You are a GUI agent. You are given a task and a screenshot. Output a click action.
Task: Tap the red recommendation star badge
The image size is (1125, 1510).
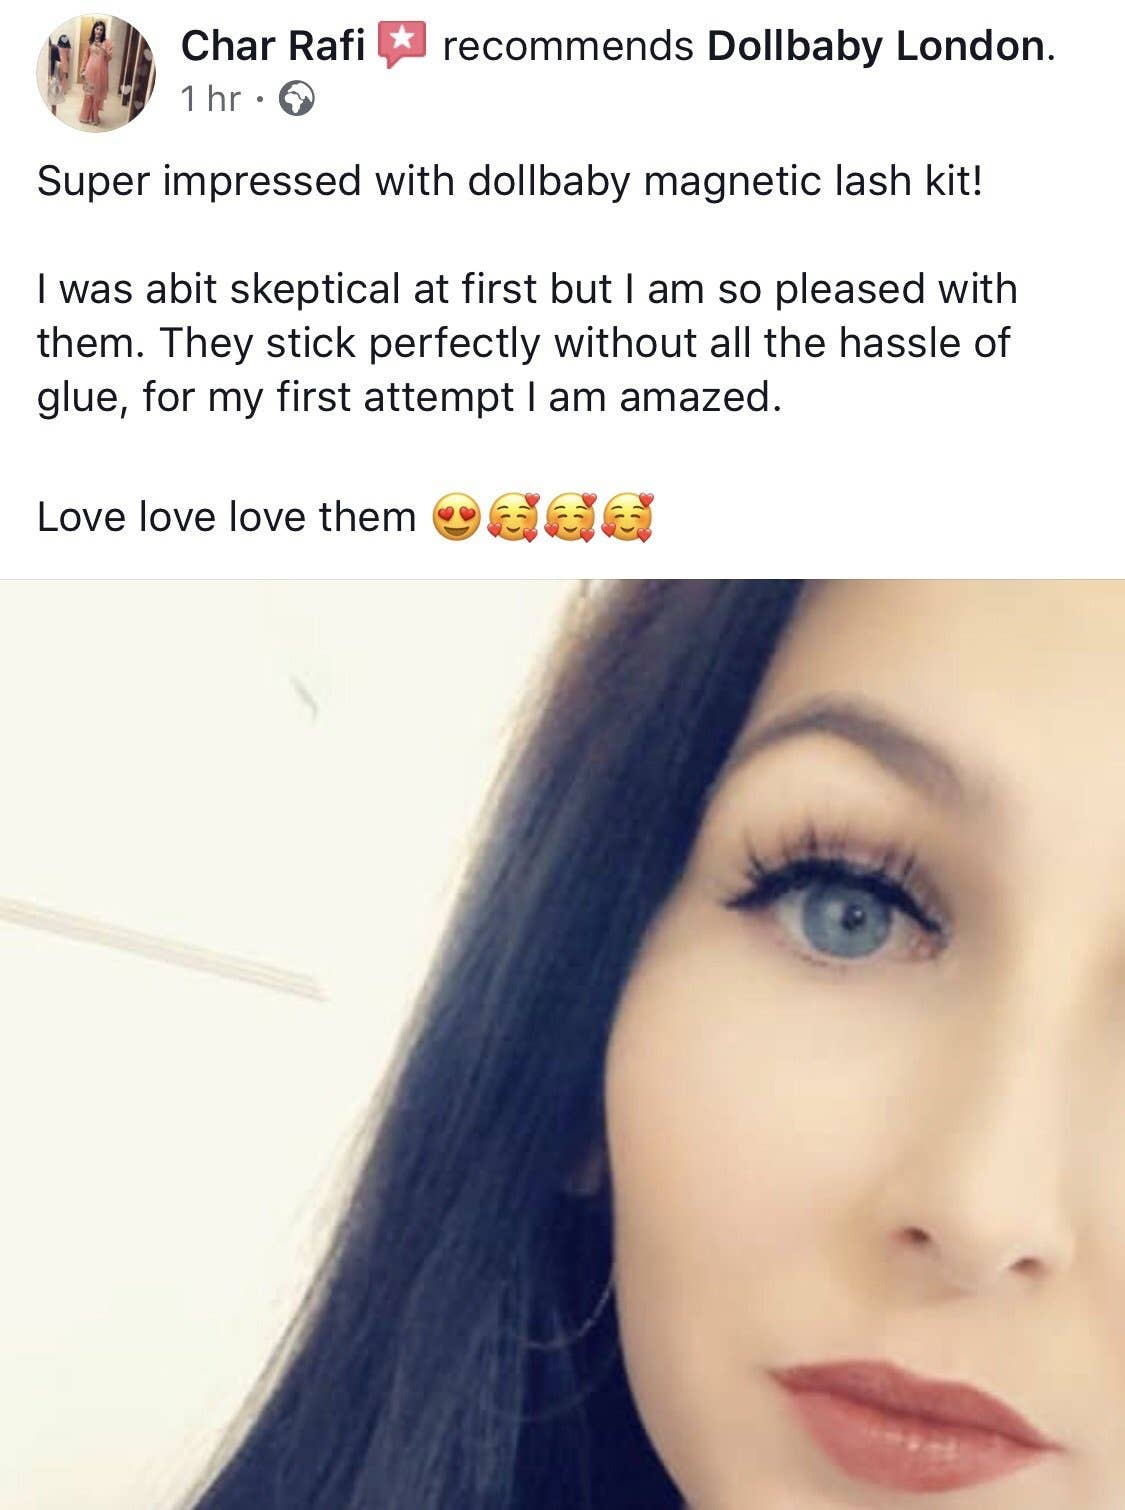point(401,45)
